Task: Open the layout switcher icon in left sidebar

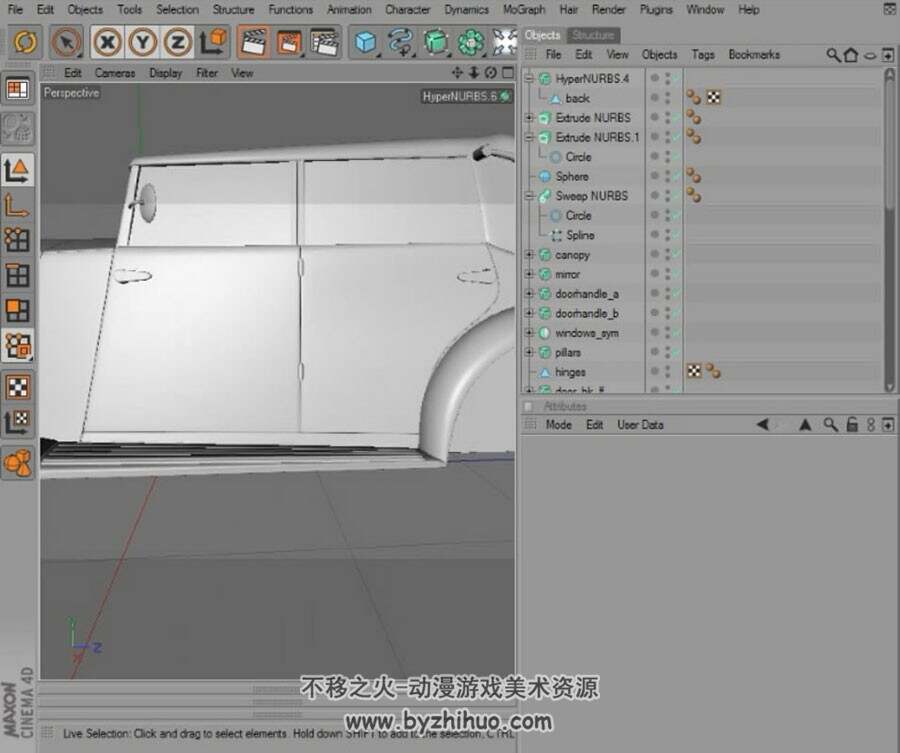Action: [18, 90]
